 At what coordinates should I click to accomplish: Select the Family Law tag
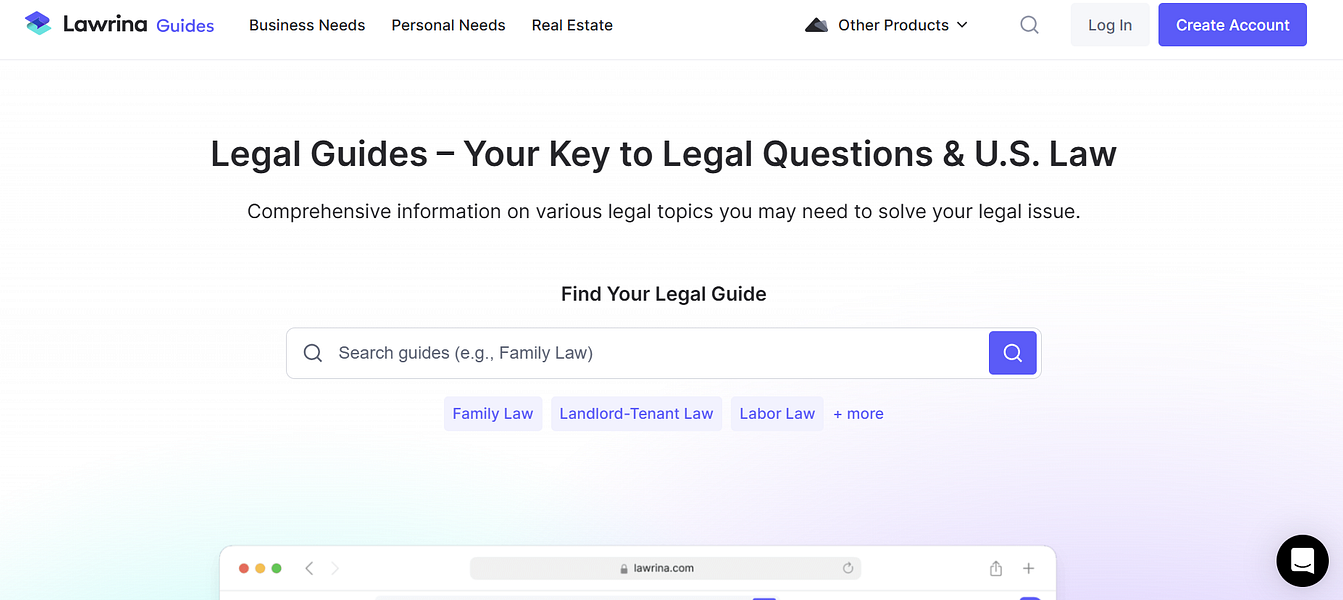point(493,413)
